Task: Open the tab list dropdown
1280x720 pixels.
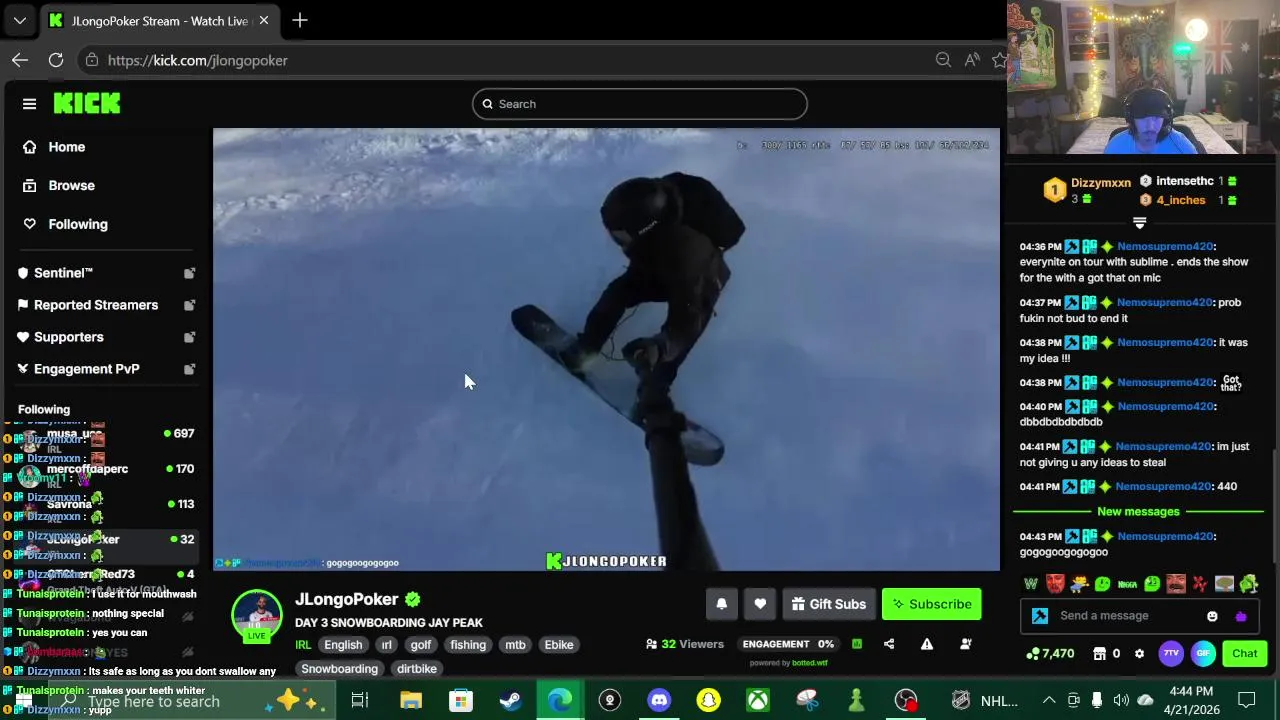Action: [20, 20]
